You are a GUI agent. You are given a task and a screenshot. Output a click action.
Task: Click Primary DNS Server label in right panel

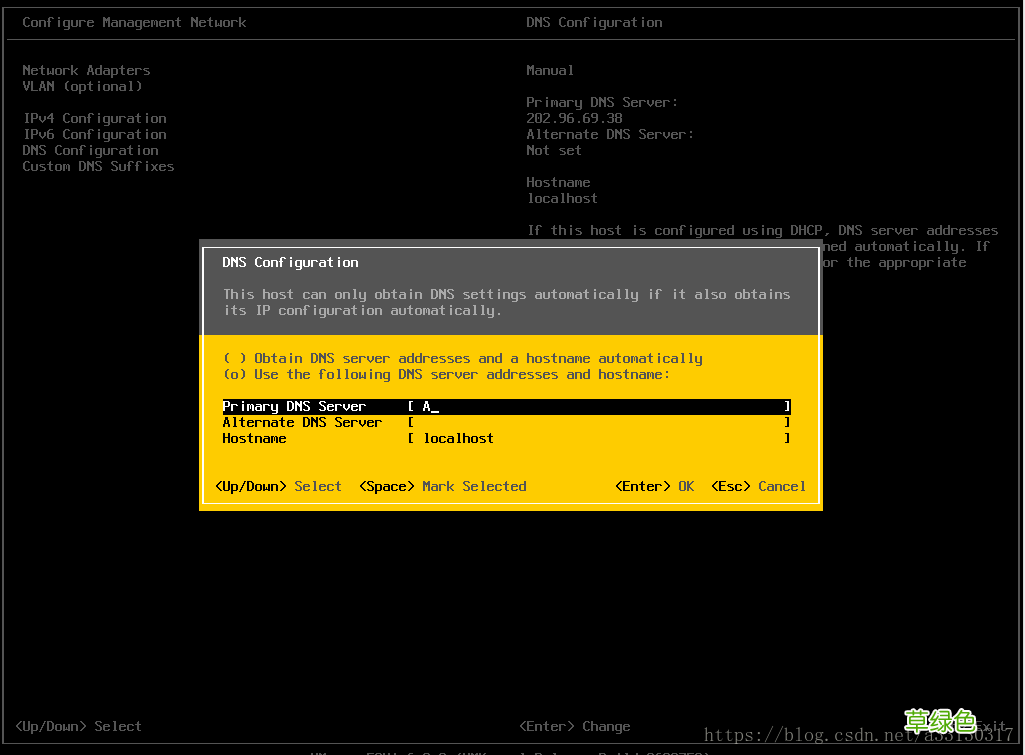click(x=602, y=102)
